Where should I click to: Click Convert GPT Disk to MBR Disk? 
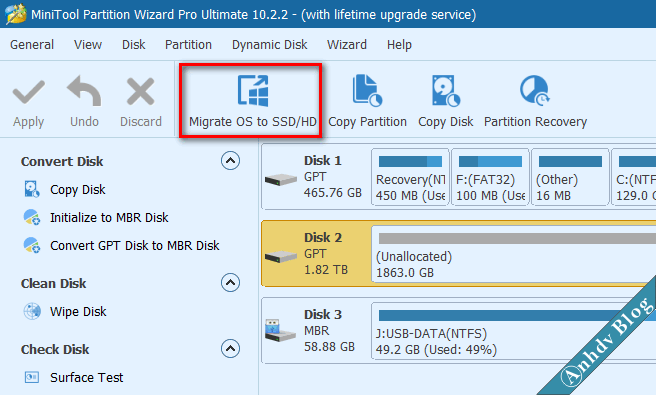point(134,246)
